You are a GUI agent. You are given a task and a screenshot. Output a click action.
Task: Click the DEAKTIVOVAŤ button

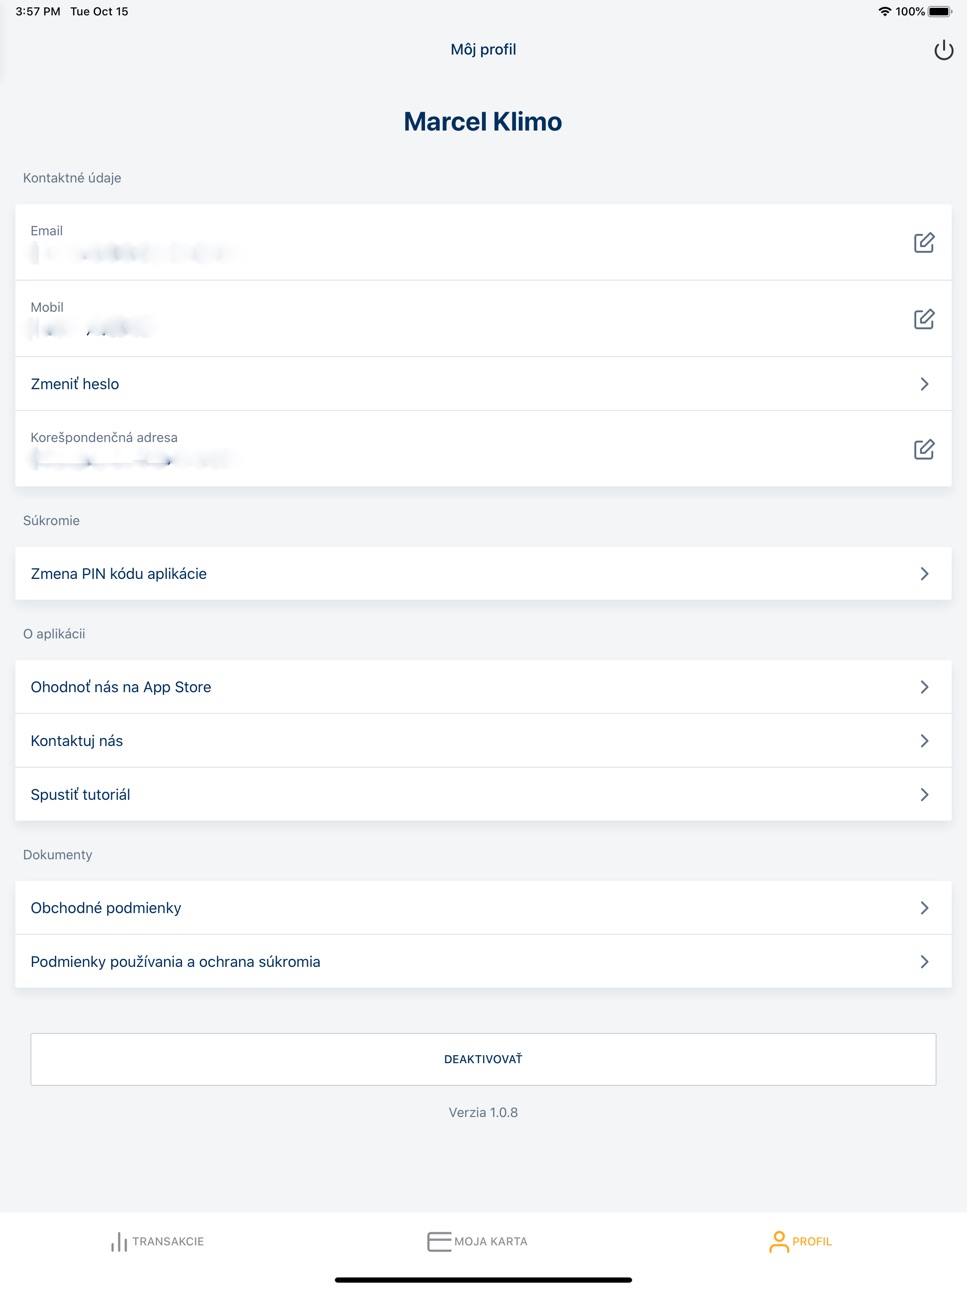point(483,1059)
